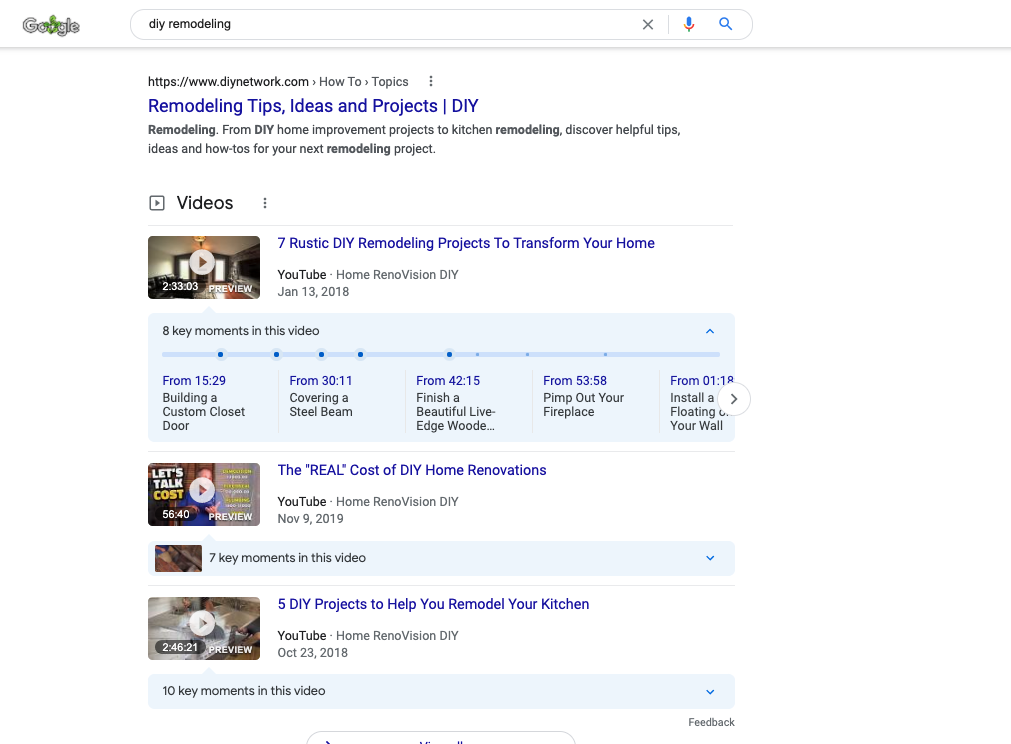
Task: Click the magnifying glass search icon
Action: [x=726, y=24]
